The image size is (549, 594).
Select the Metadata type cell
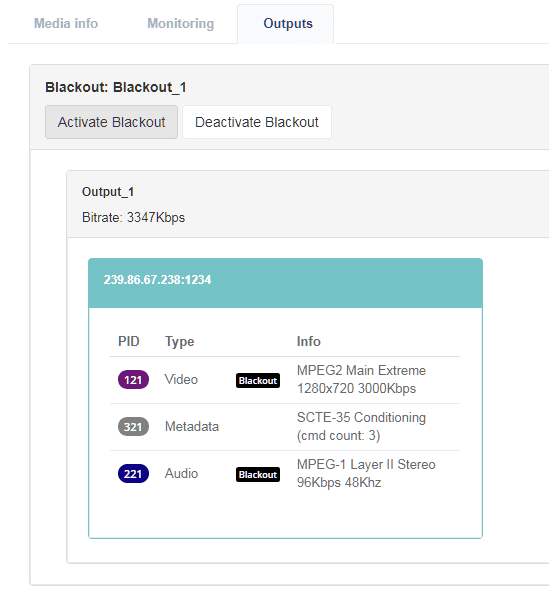192,427
